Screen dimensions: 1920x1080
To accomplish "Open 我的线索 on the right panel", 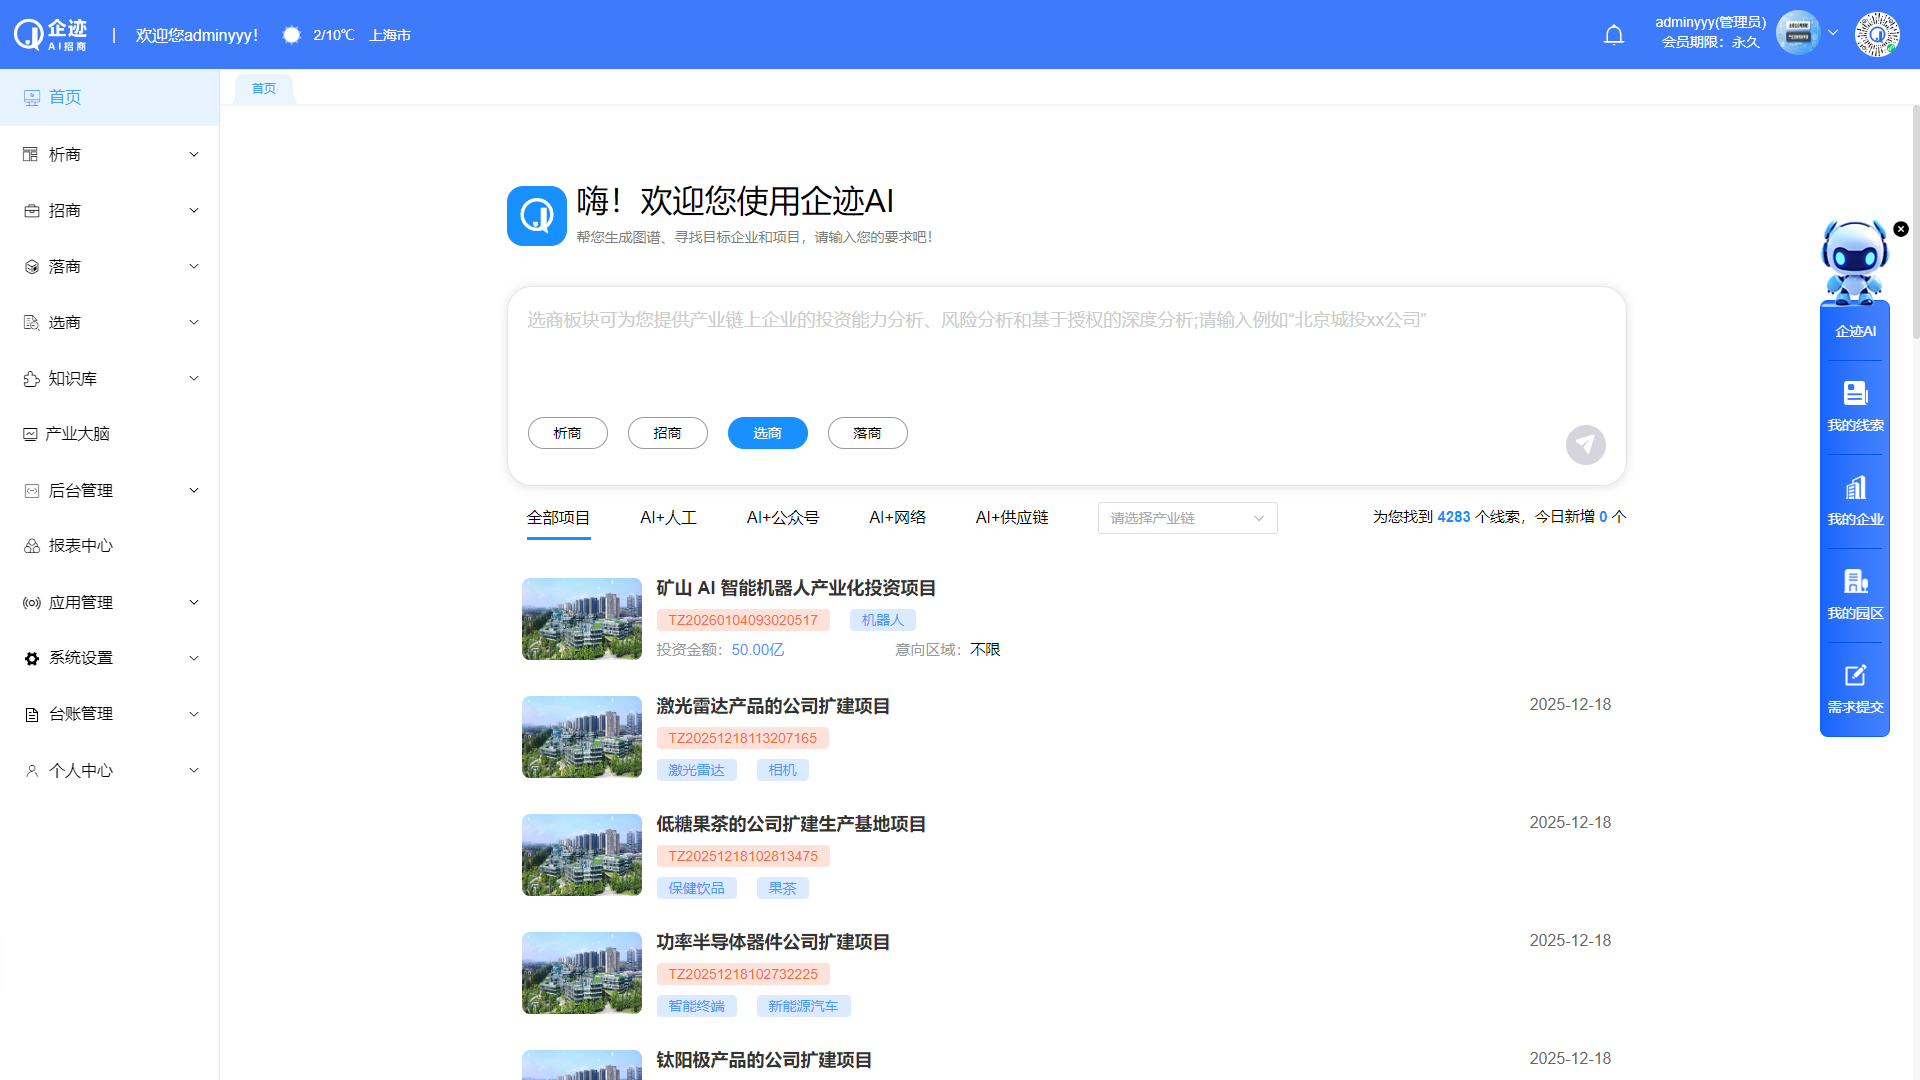I will (x=1855, y=403).
